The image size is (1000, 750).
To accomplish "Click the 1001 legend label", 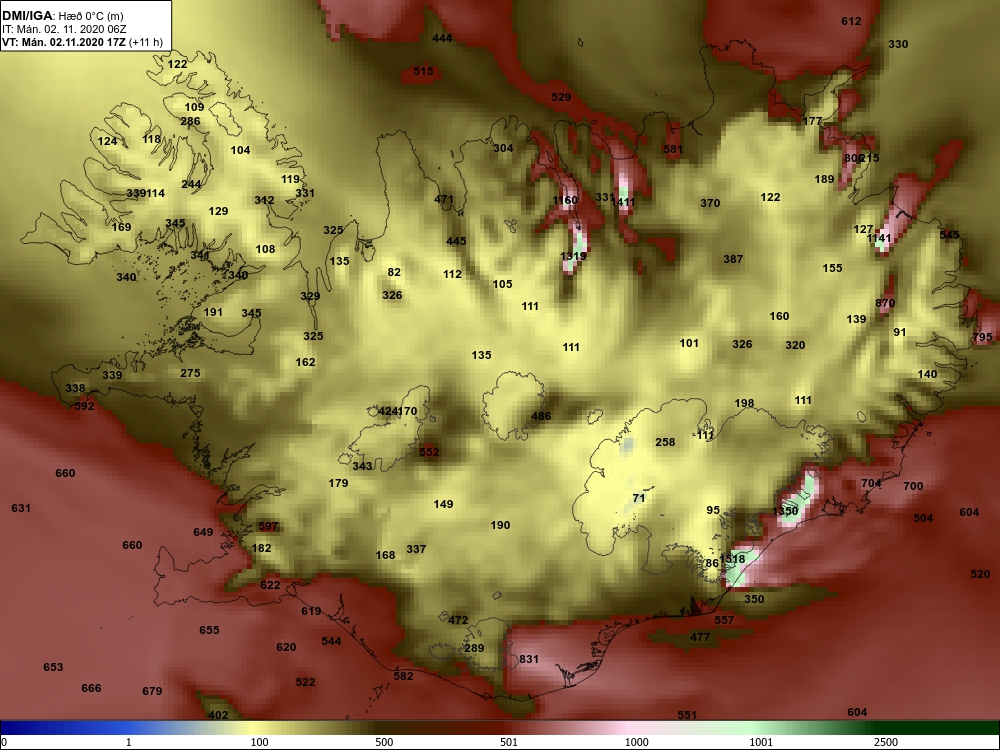I will point(761,743).
